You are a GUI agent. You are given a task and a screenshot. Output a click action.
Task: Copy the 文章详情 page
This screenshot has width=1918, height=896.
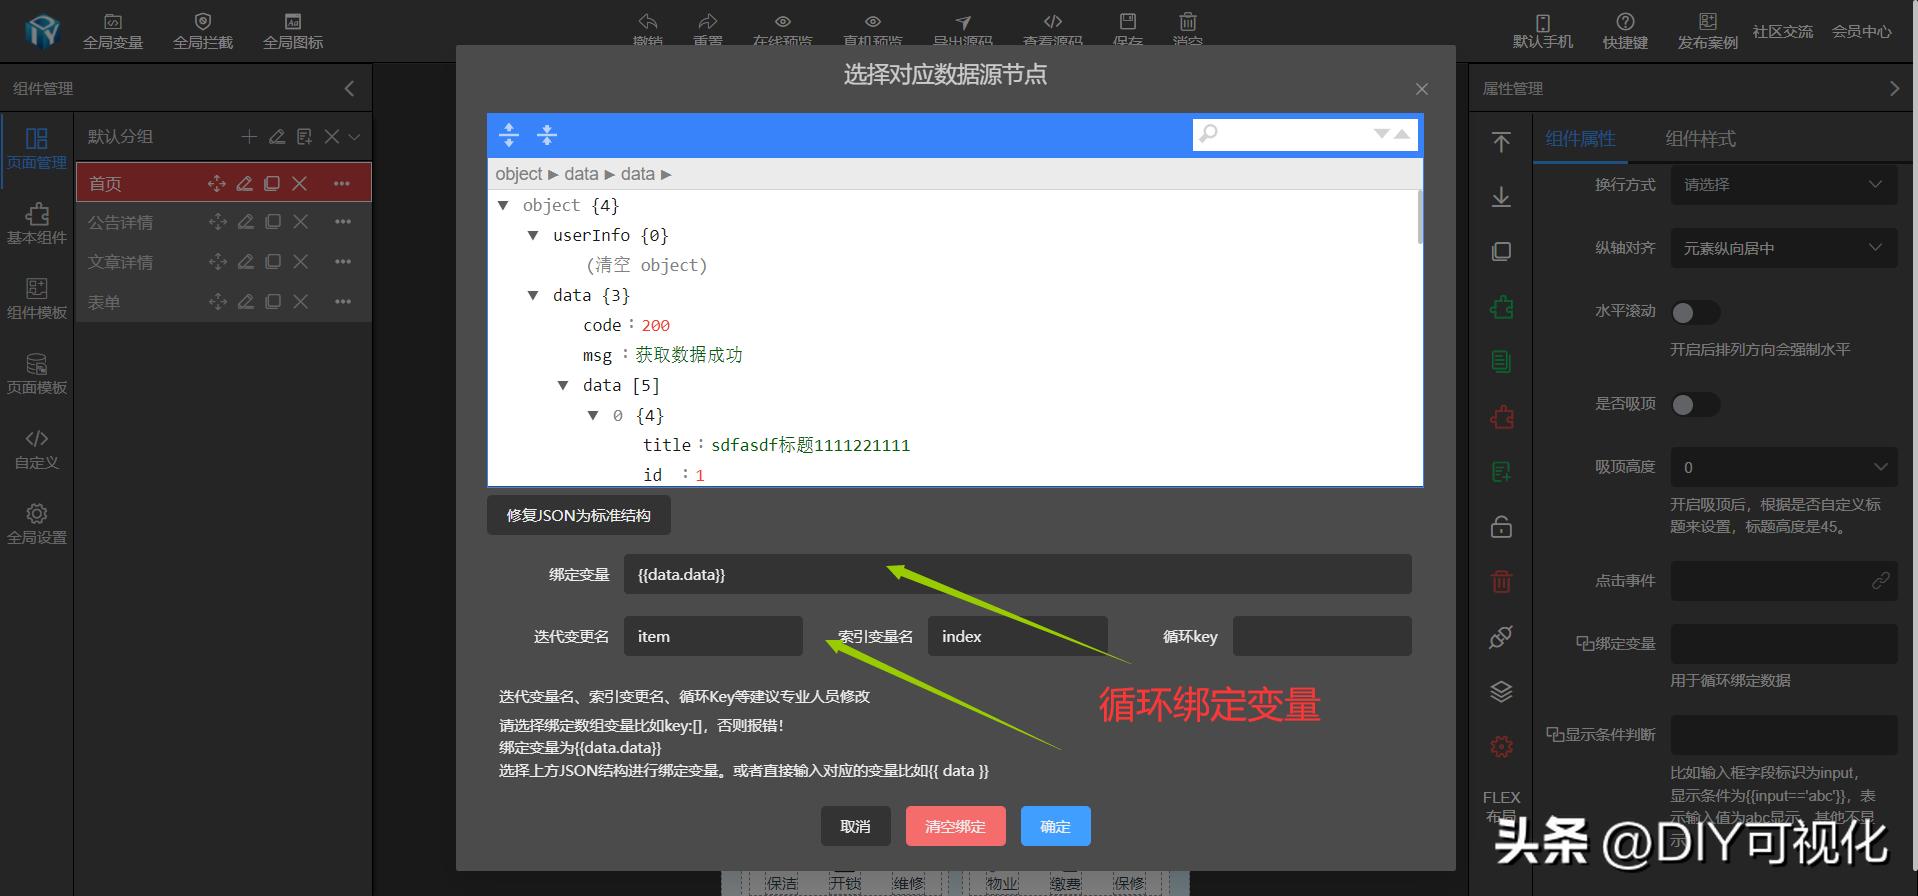coord(273,262)
